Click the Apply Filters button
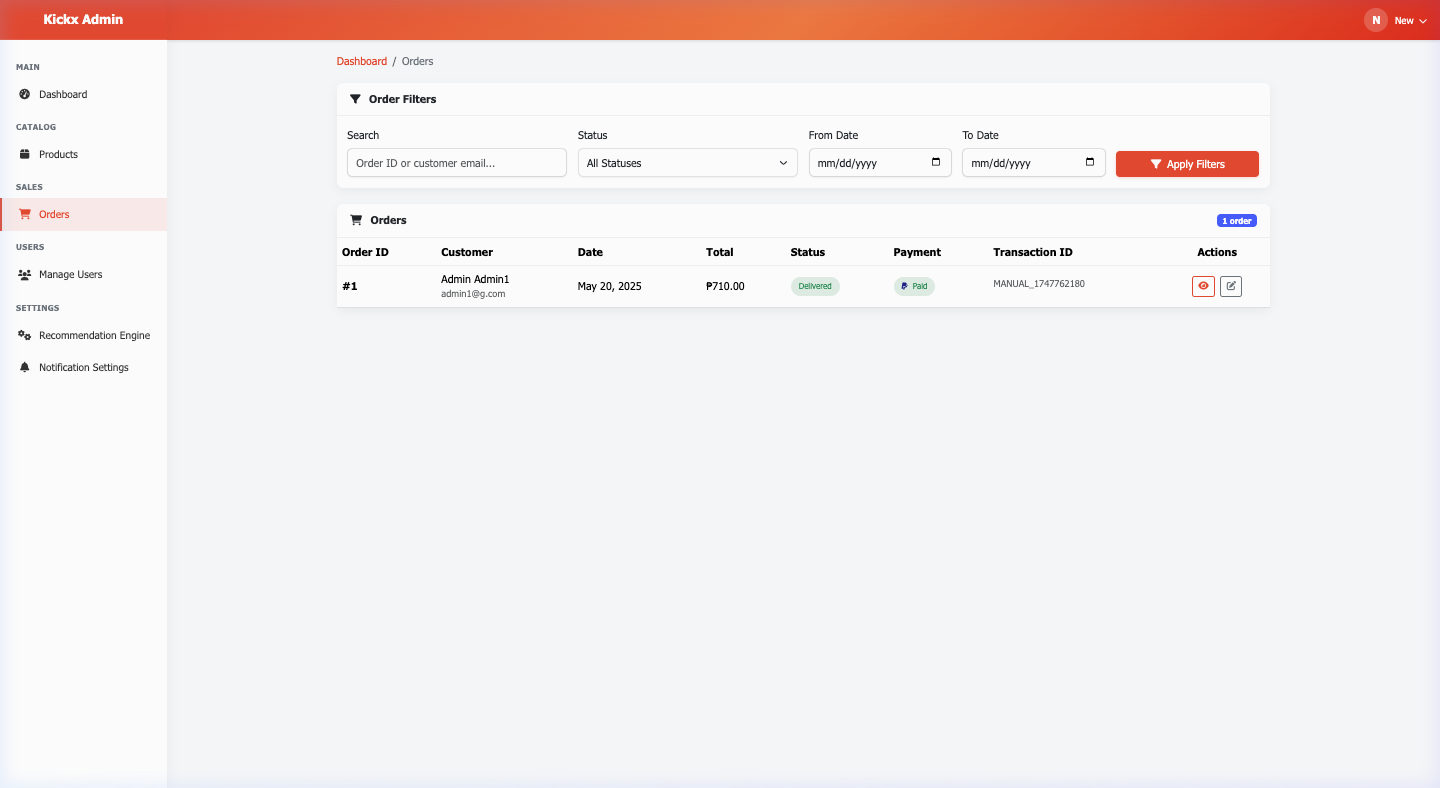This screenshot has height=788, width=1440. pos(1187,164)
